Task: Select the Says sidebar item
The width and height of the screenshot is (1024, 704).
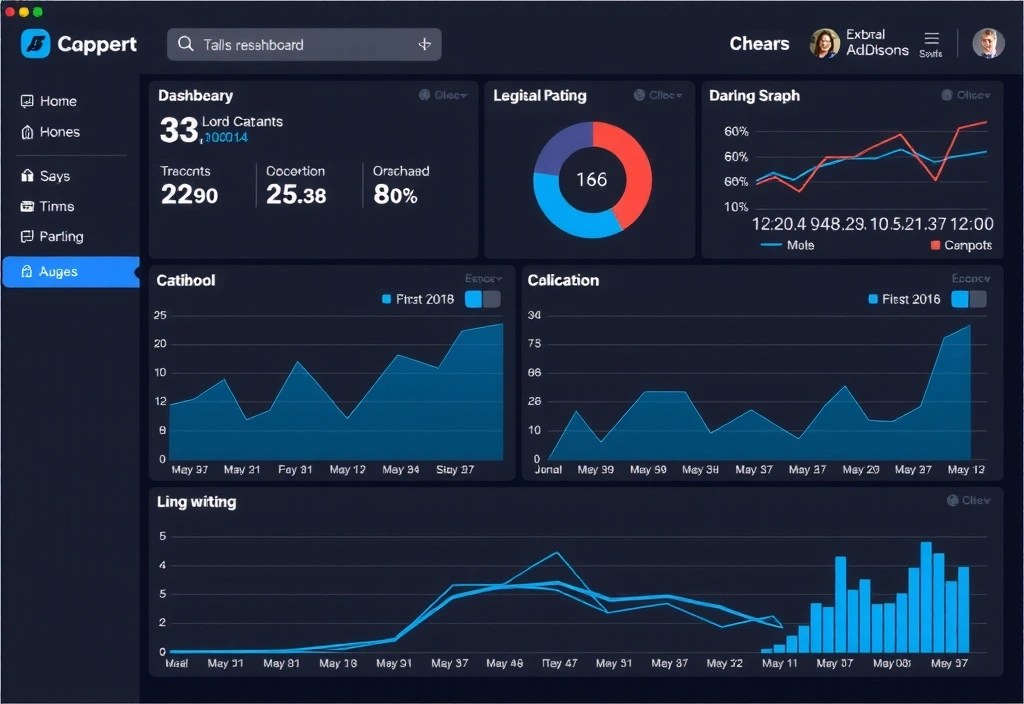Action: click(57, 175)
